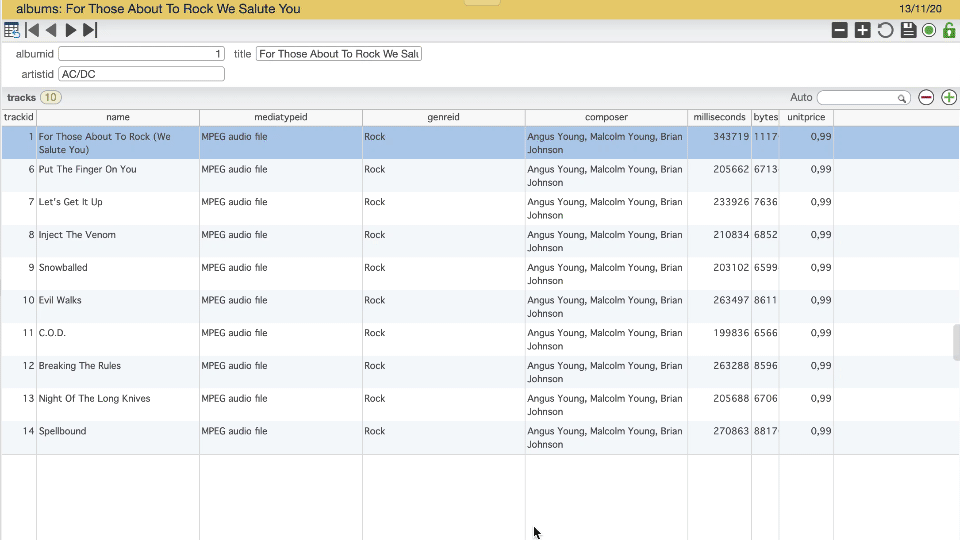This screenshot has height=540, width=960.
Task: Click the tracks search magnifier icon
Action: point(902,98)
